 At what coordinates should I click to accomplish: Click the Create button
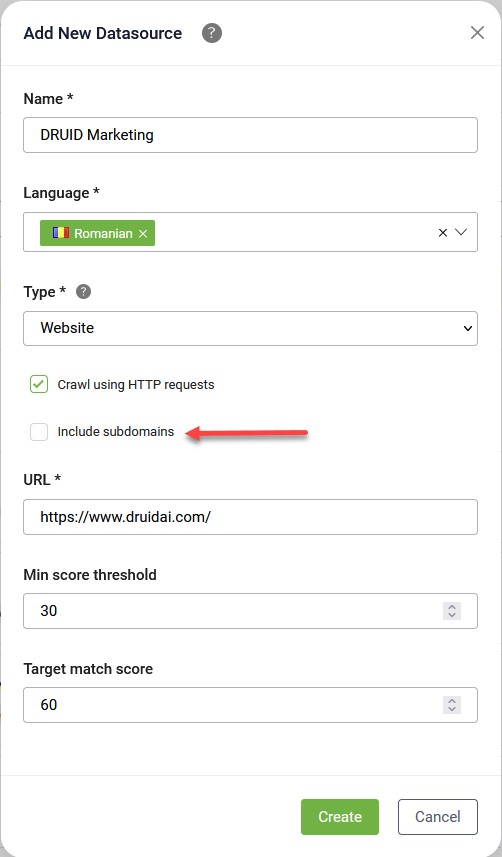click(x=340, y=817)
